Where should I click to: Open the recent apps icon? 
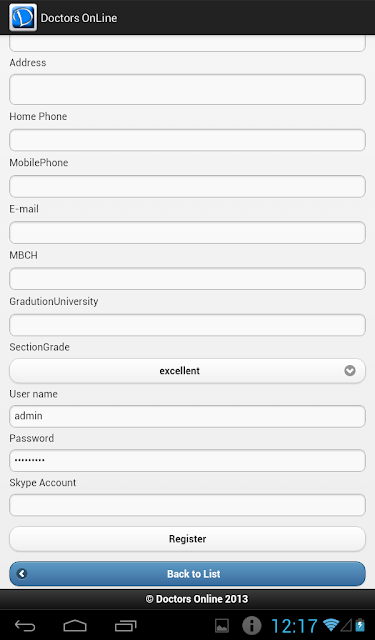click(125, 625)
